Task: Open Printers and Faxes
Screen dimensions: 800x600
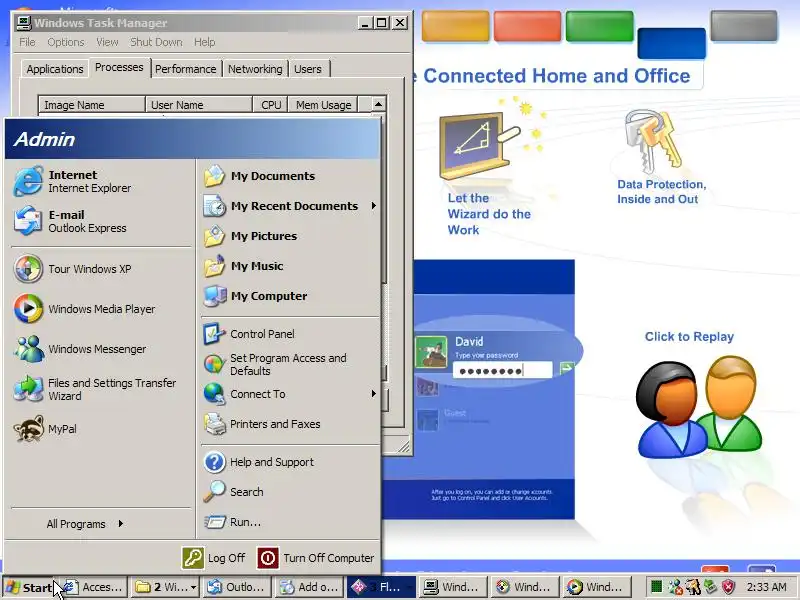Action: click(290, 424)
